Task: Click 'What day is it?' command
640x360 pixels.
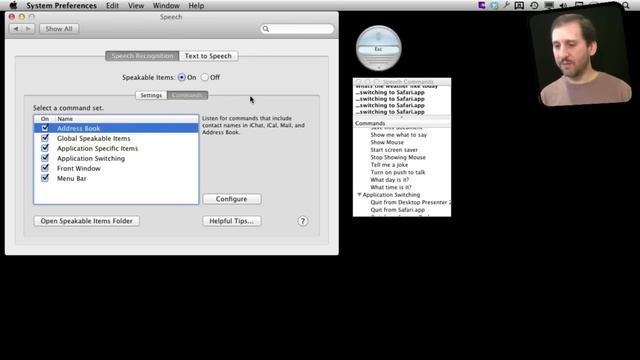Action: pyautogui.click(x=389, y=180)
